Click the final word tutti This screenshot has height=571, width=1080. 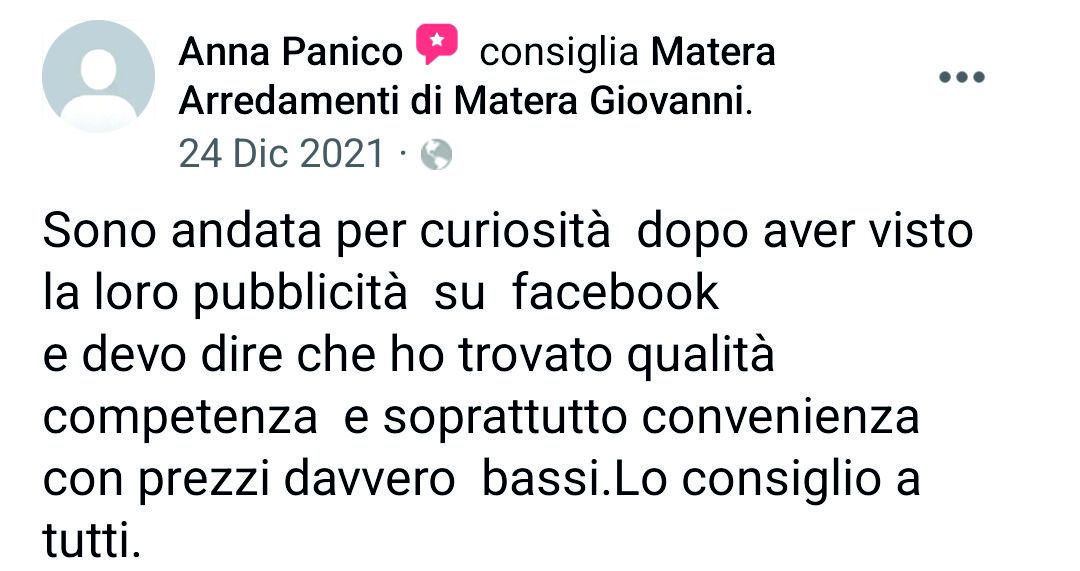[92, 539]
